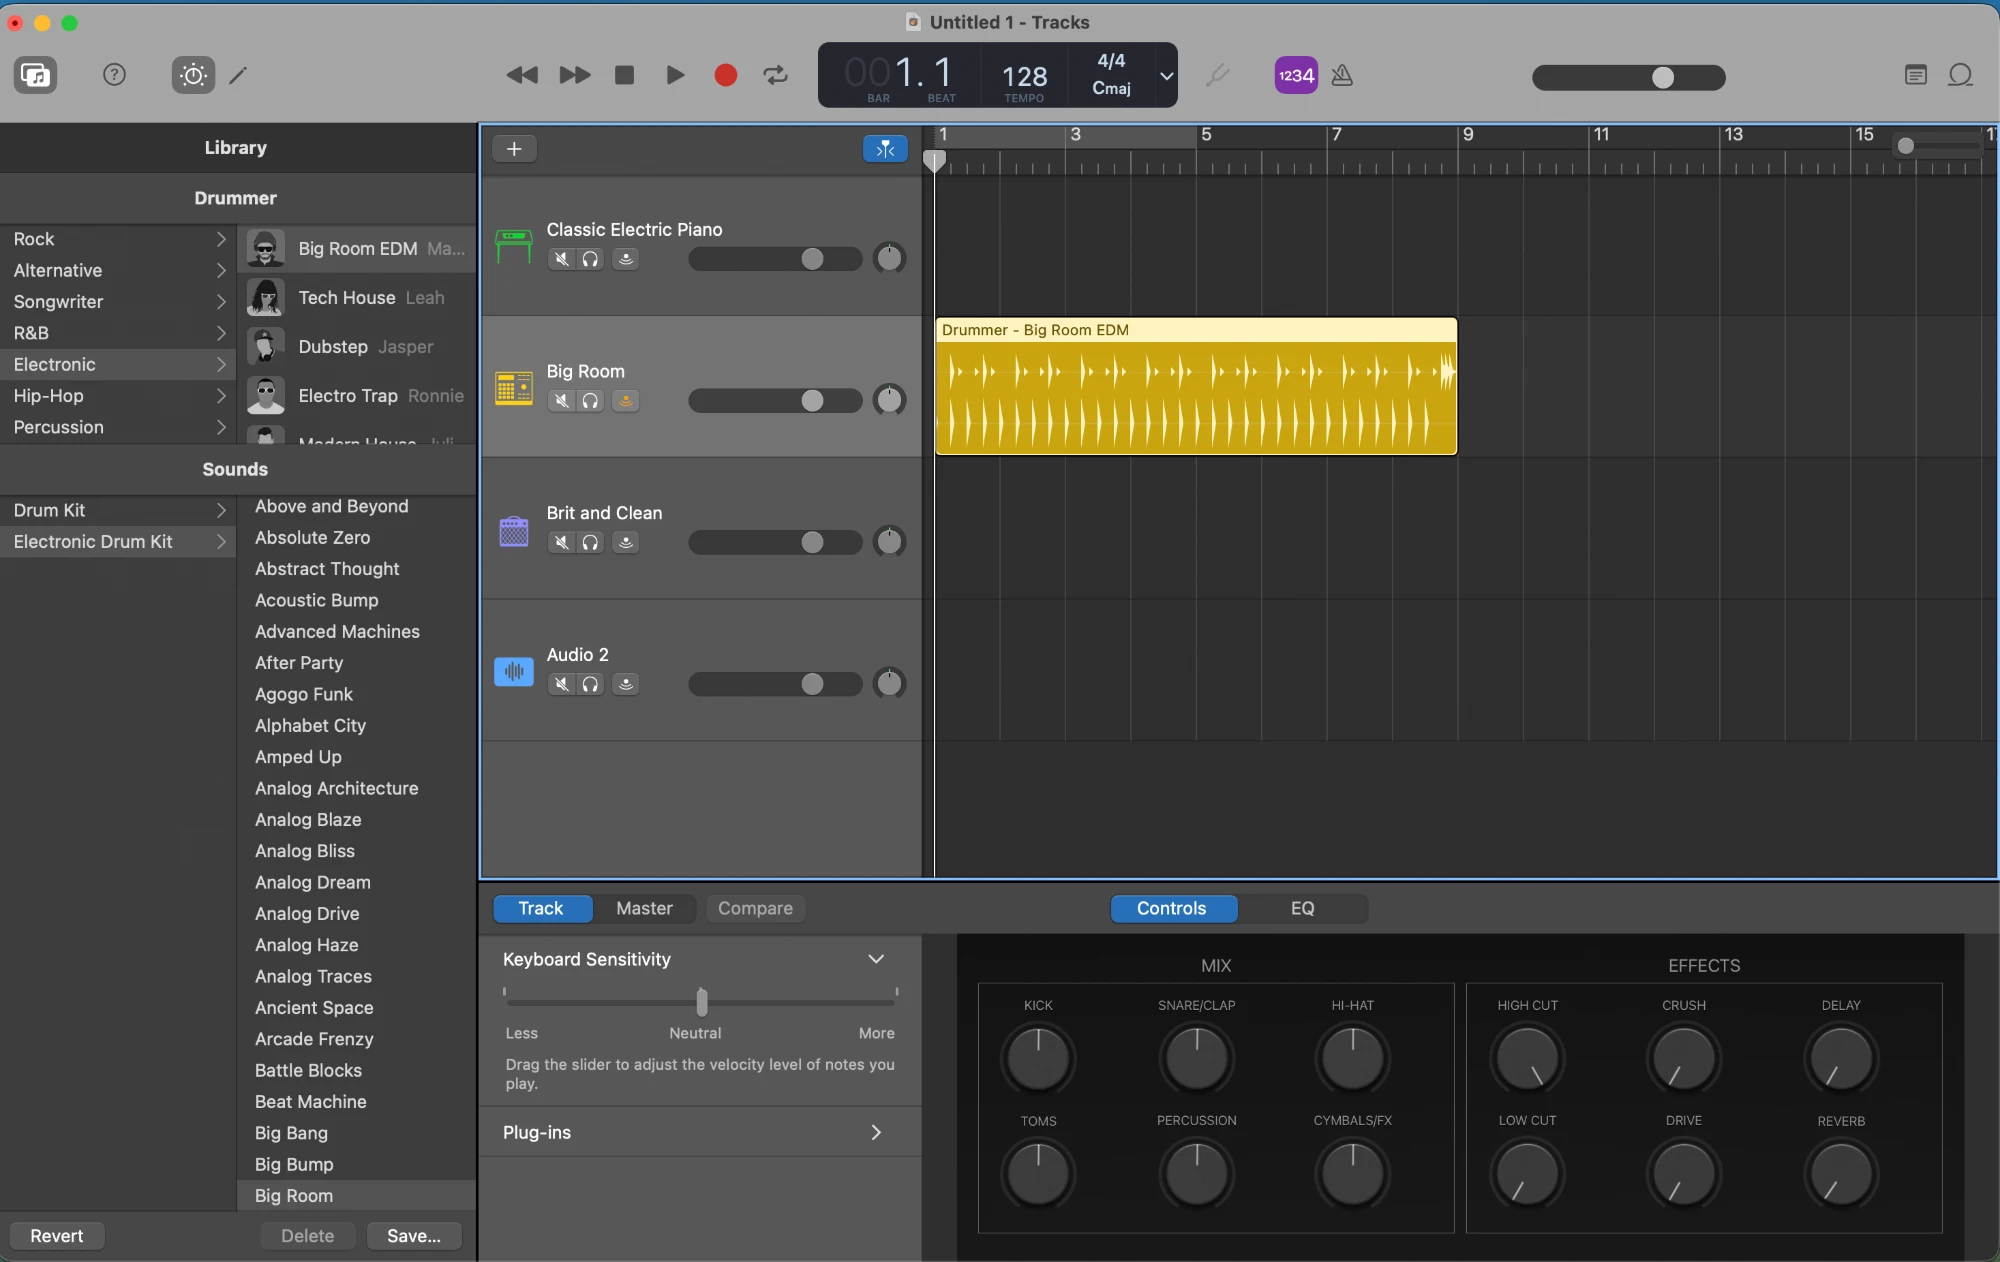Click the Revert button
Image resolution: width=2000 pixels, height=1262 pixels.
[57, 1236]
